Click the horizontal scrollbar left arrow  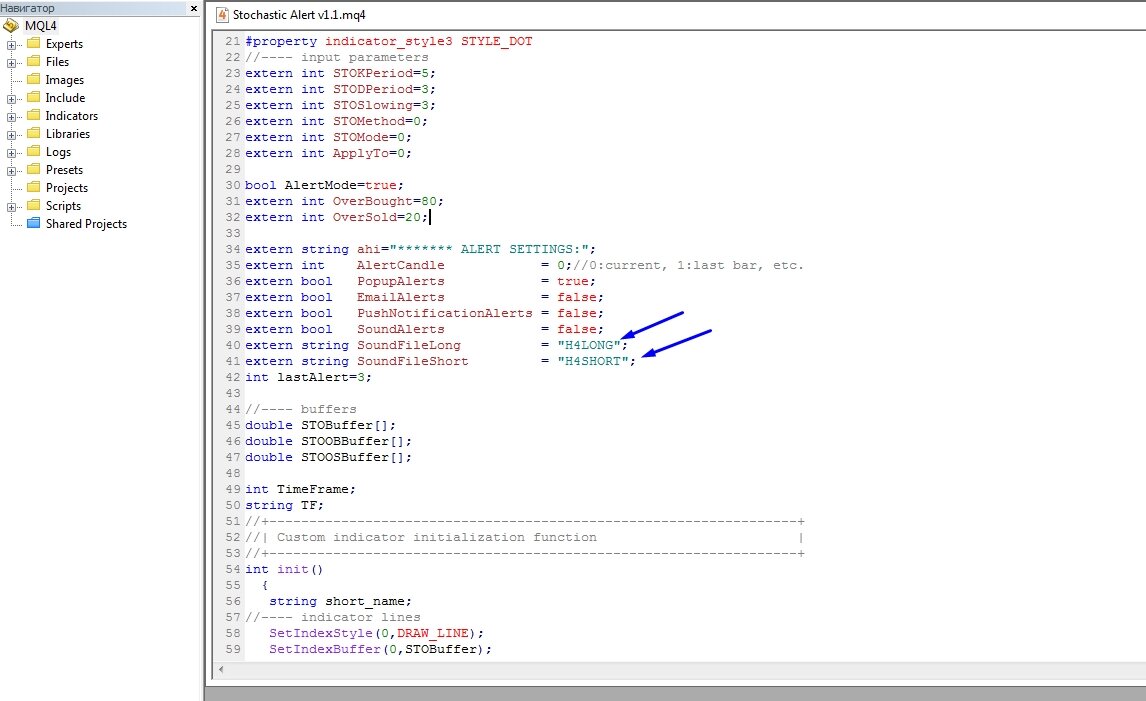(x=221, y=669)
